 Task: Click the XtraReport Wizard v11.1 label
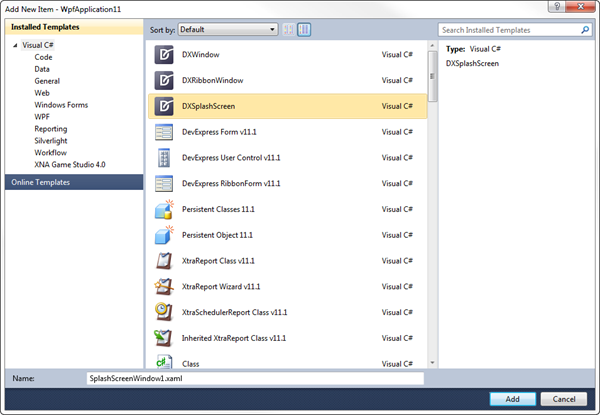[x=221, y=286]
